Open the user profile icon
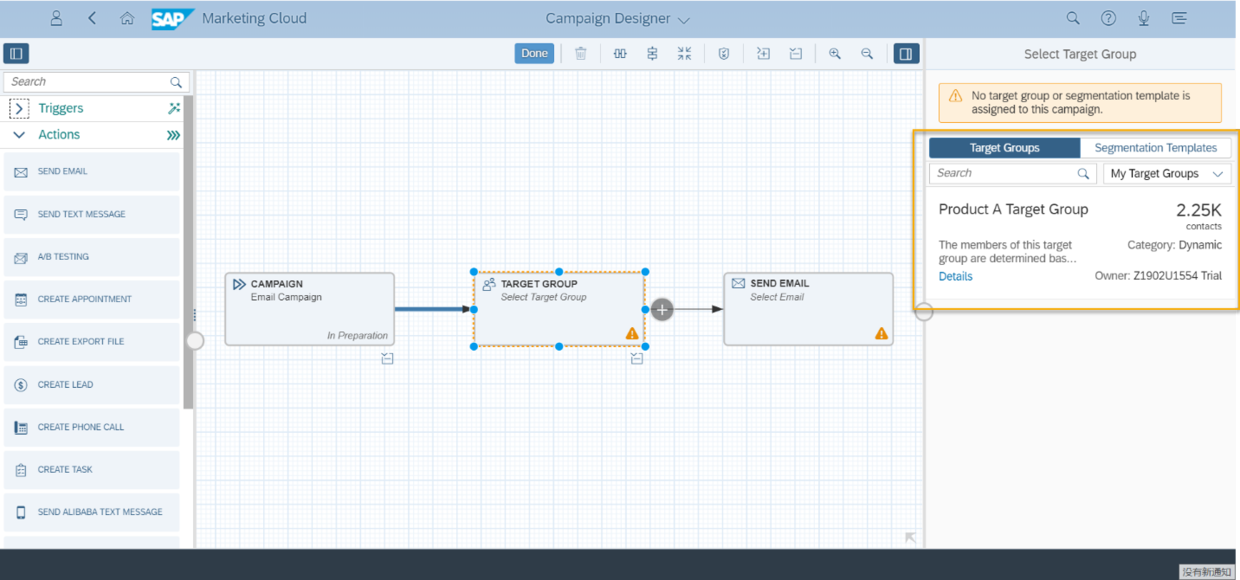Screen dimensions: 1240x580 click(x=56, y=18)
